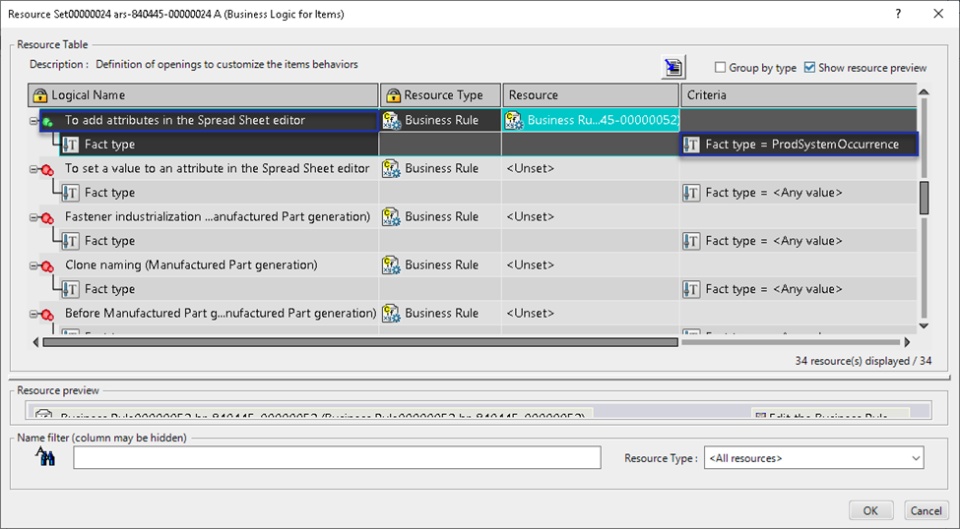Click criteria icon in Fastener Fact type row
The image size is (960, 529).
tap(691, 241)
